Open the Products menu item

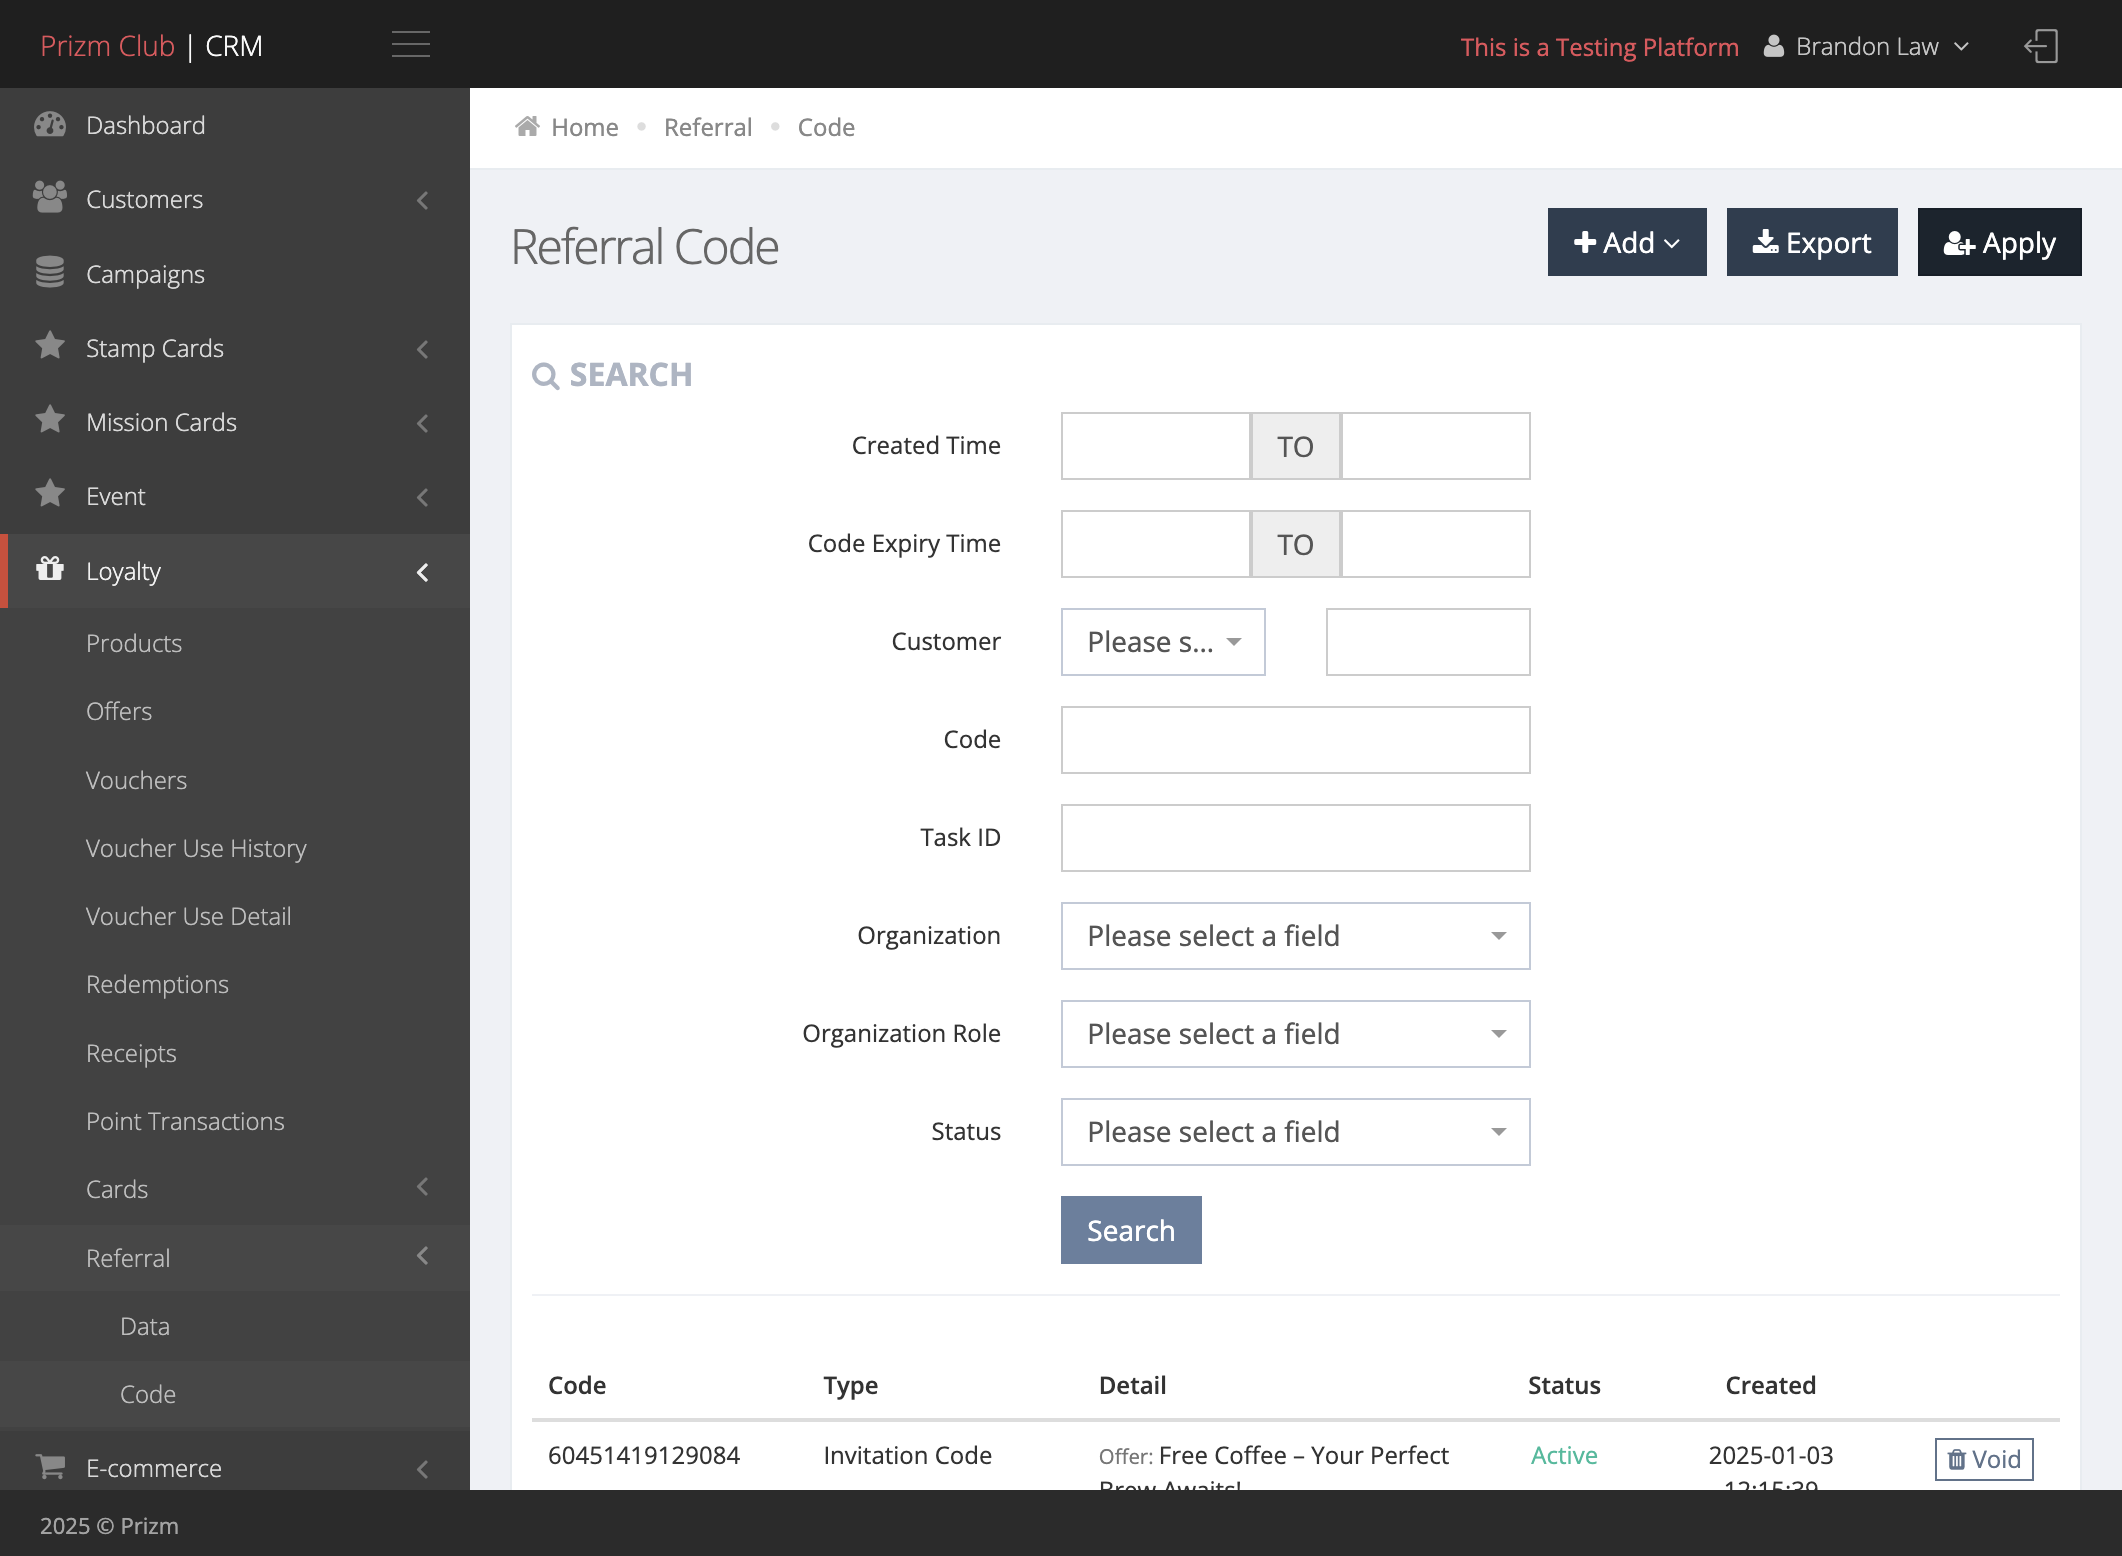coord(134,643)
